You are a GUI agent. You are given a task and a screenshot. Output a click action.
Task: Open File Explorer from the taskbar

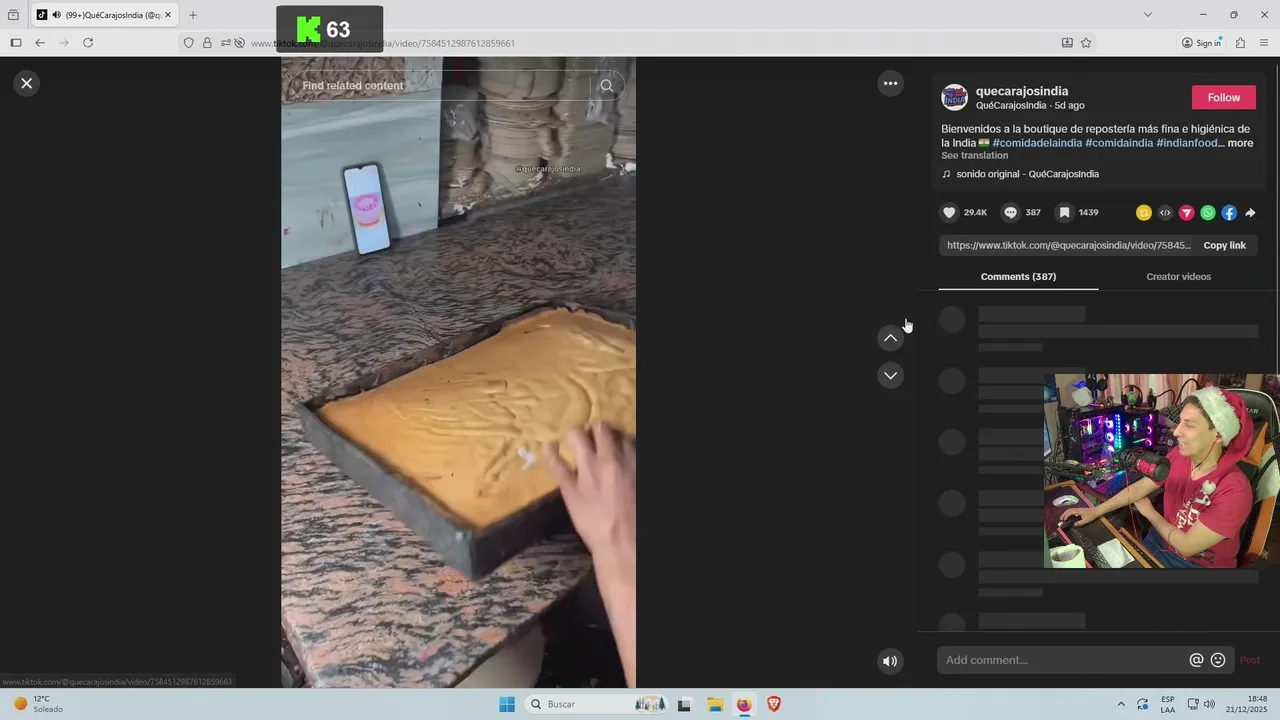coord(715,704)
